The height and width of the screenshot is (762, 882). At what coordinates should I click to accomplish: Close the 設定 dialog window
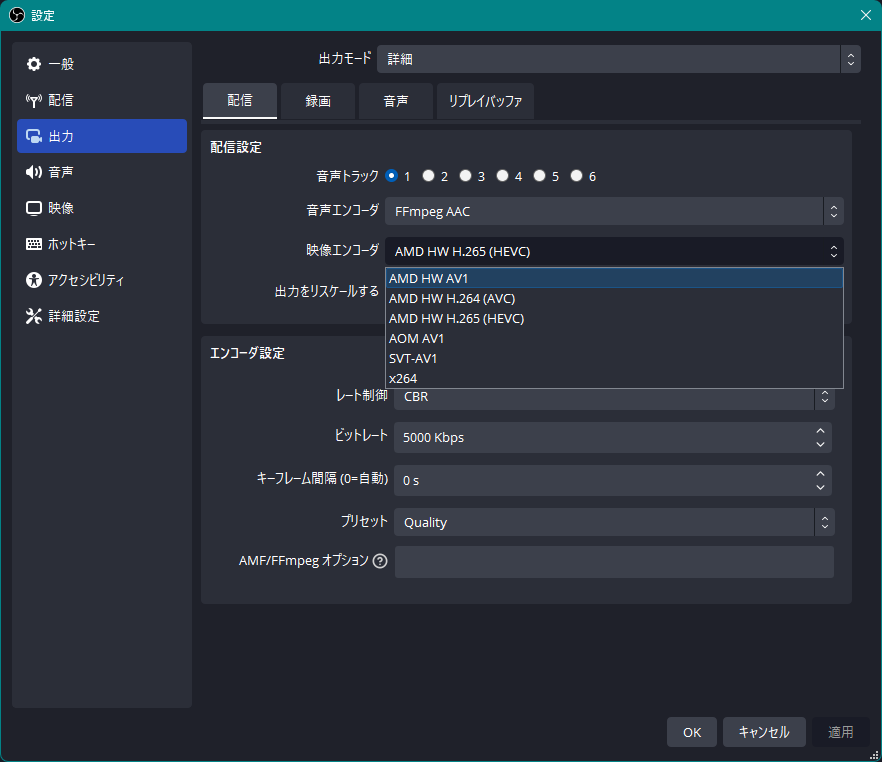(866, 15)
